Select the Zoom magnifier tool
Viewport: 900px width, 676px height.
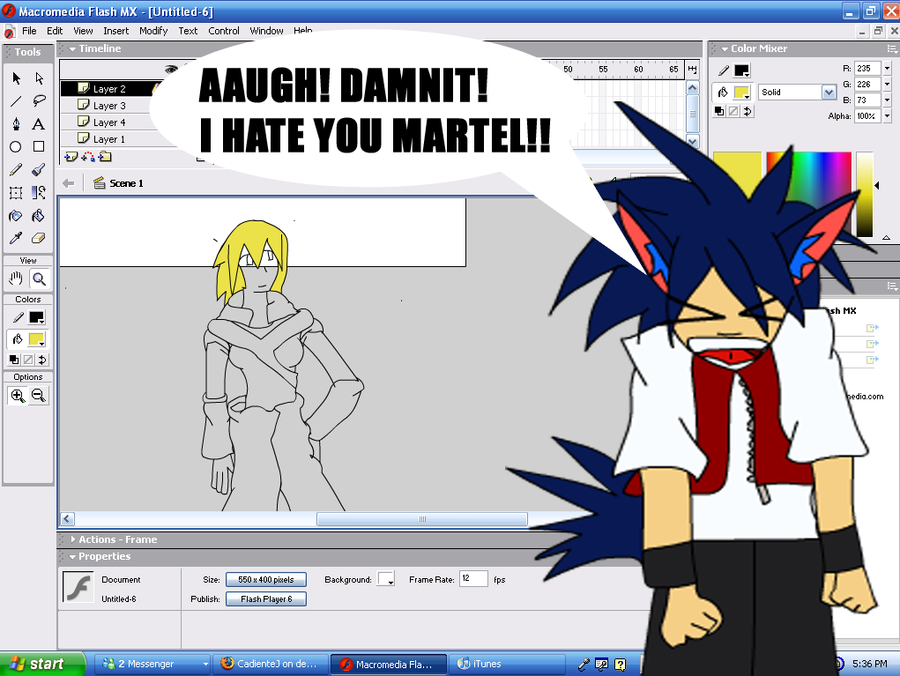click(x=39, y=279)
